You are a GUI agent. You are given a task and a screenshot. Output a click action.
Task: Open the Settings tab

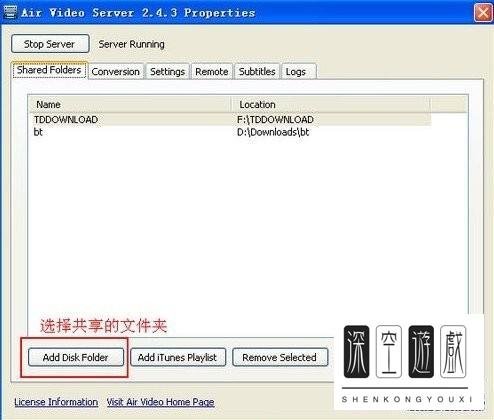pyautogui.click(x=167, y=71)
